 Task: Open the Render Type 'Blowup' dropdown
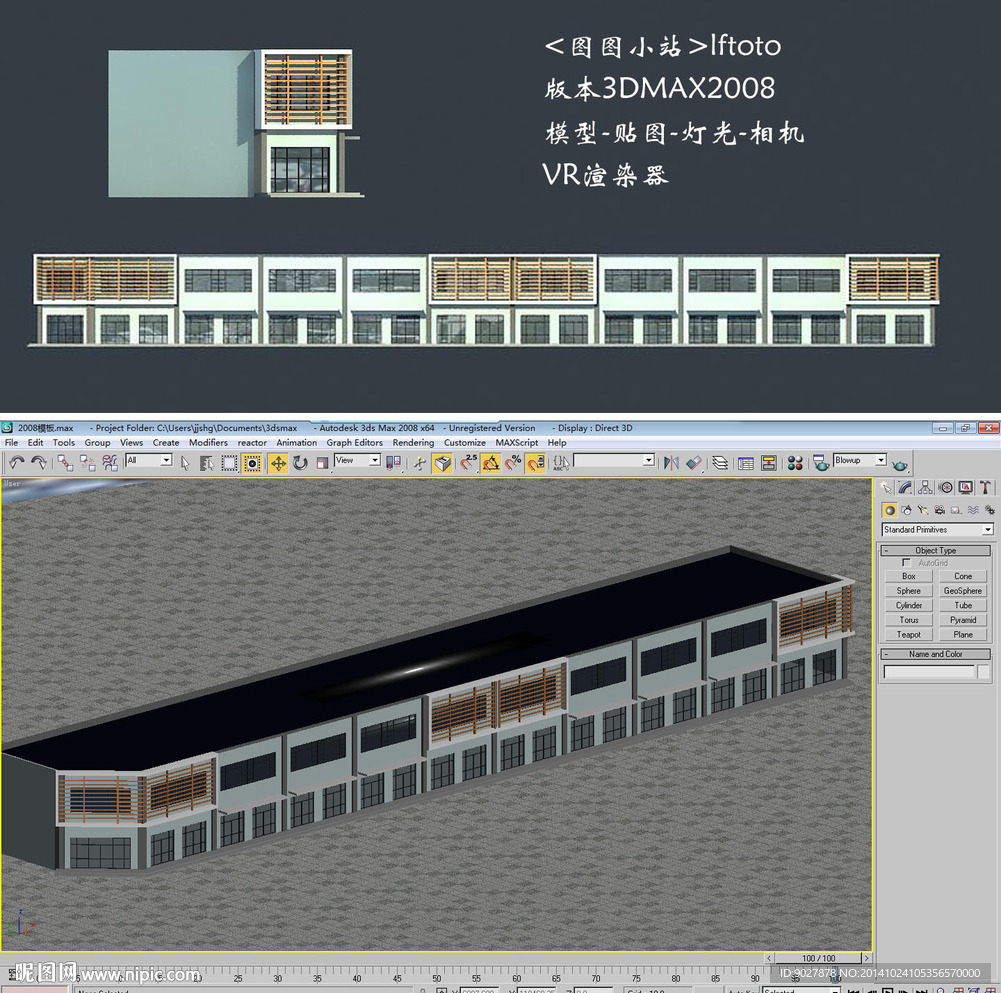coord(860,460)
